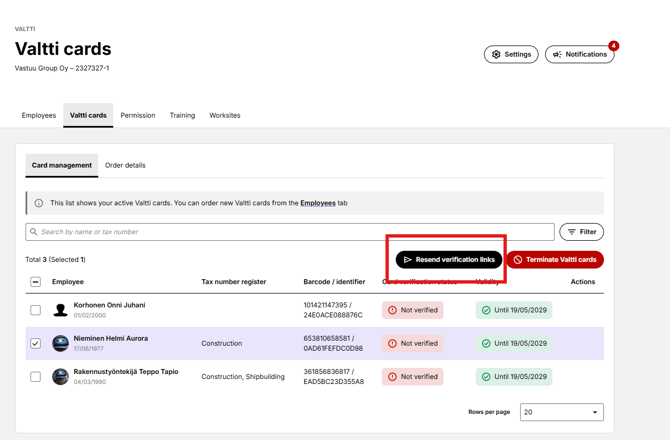Screen dimensions: 670x440
Task: Click the Employee column header
Action: [68, 282]
